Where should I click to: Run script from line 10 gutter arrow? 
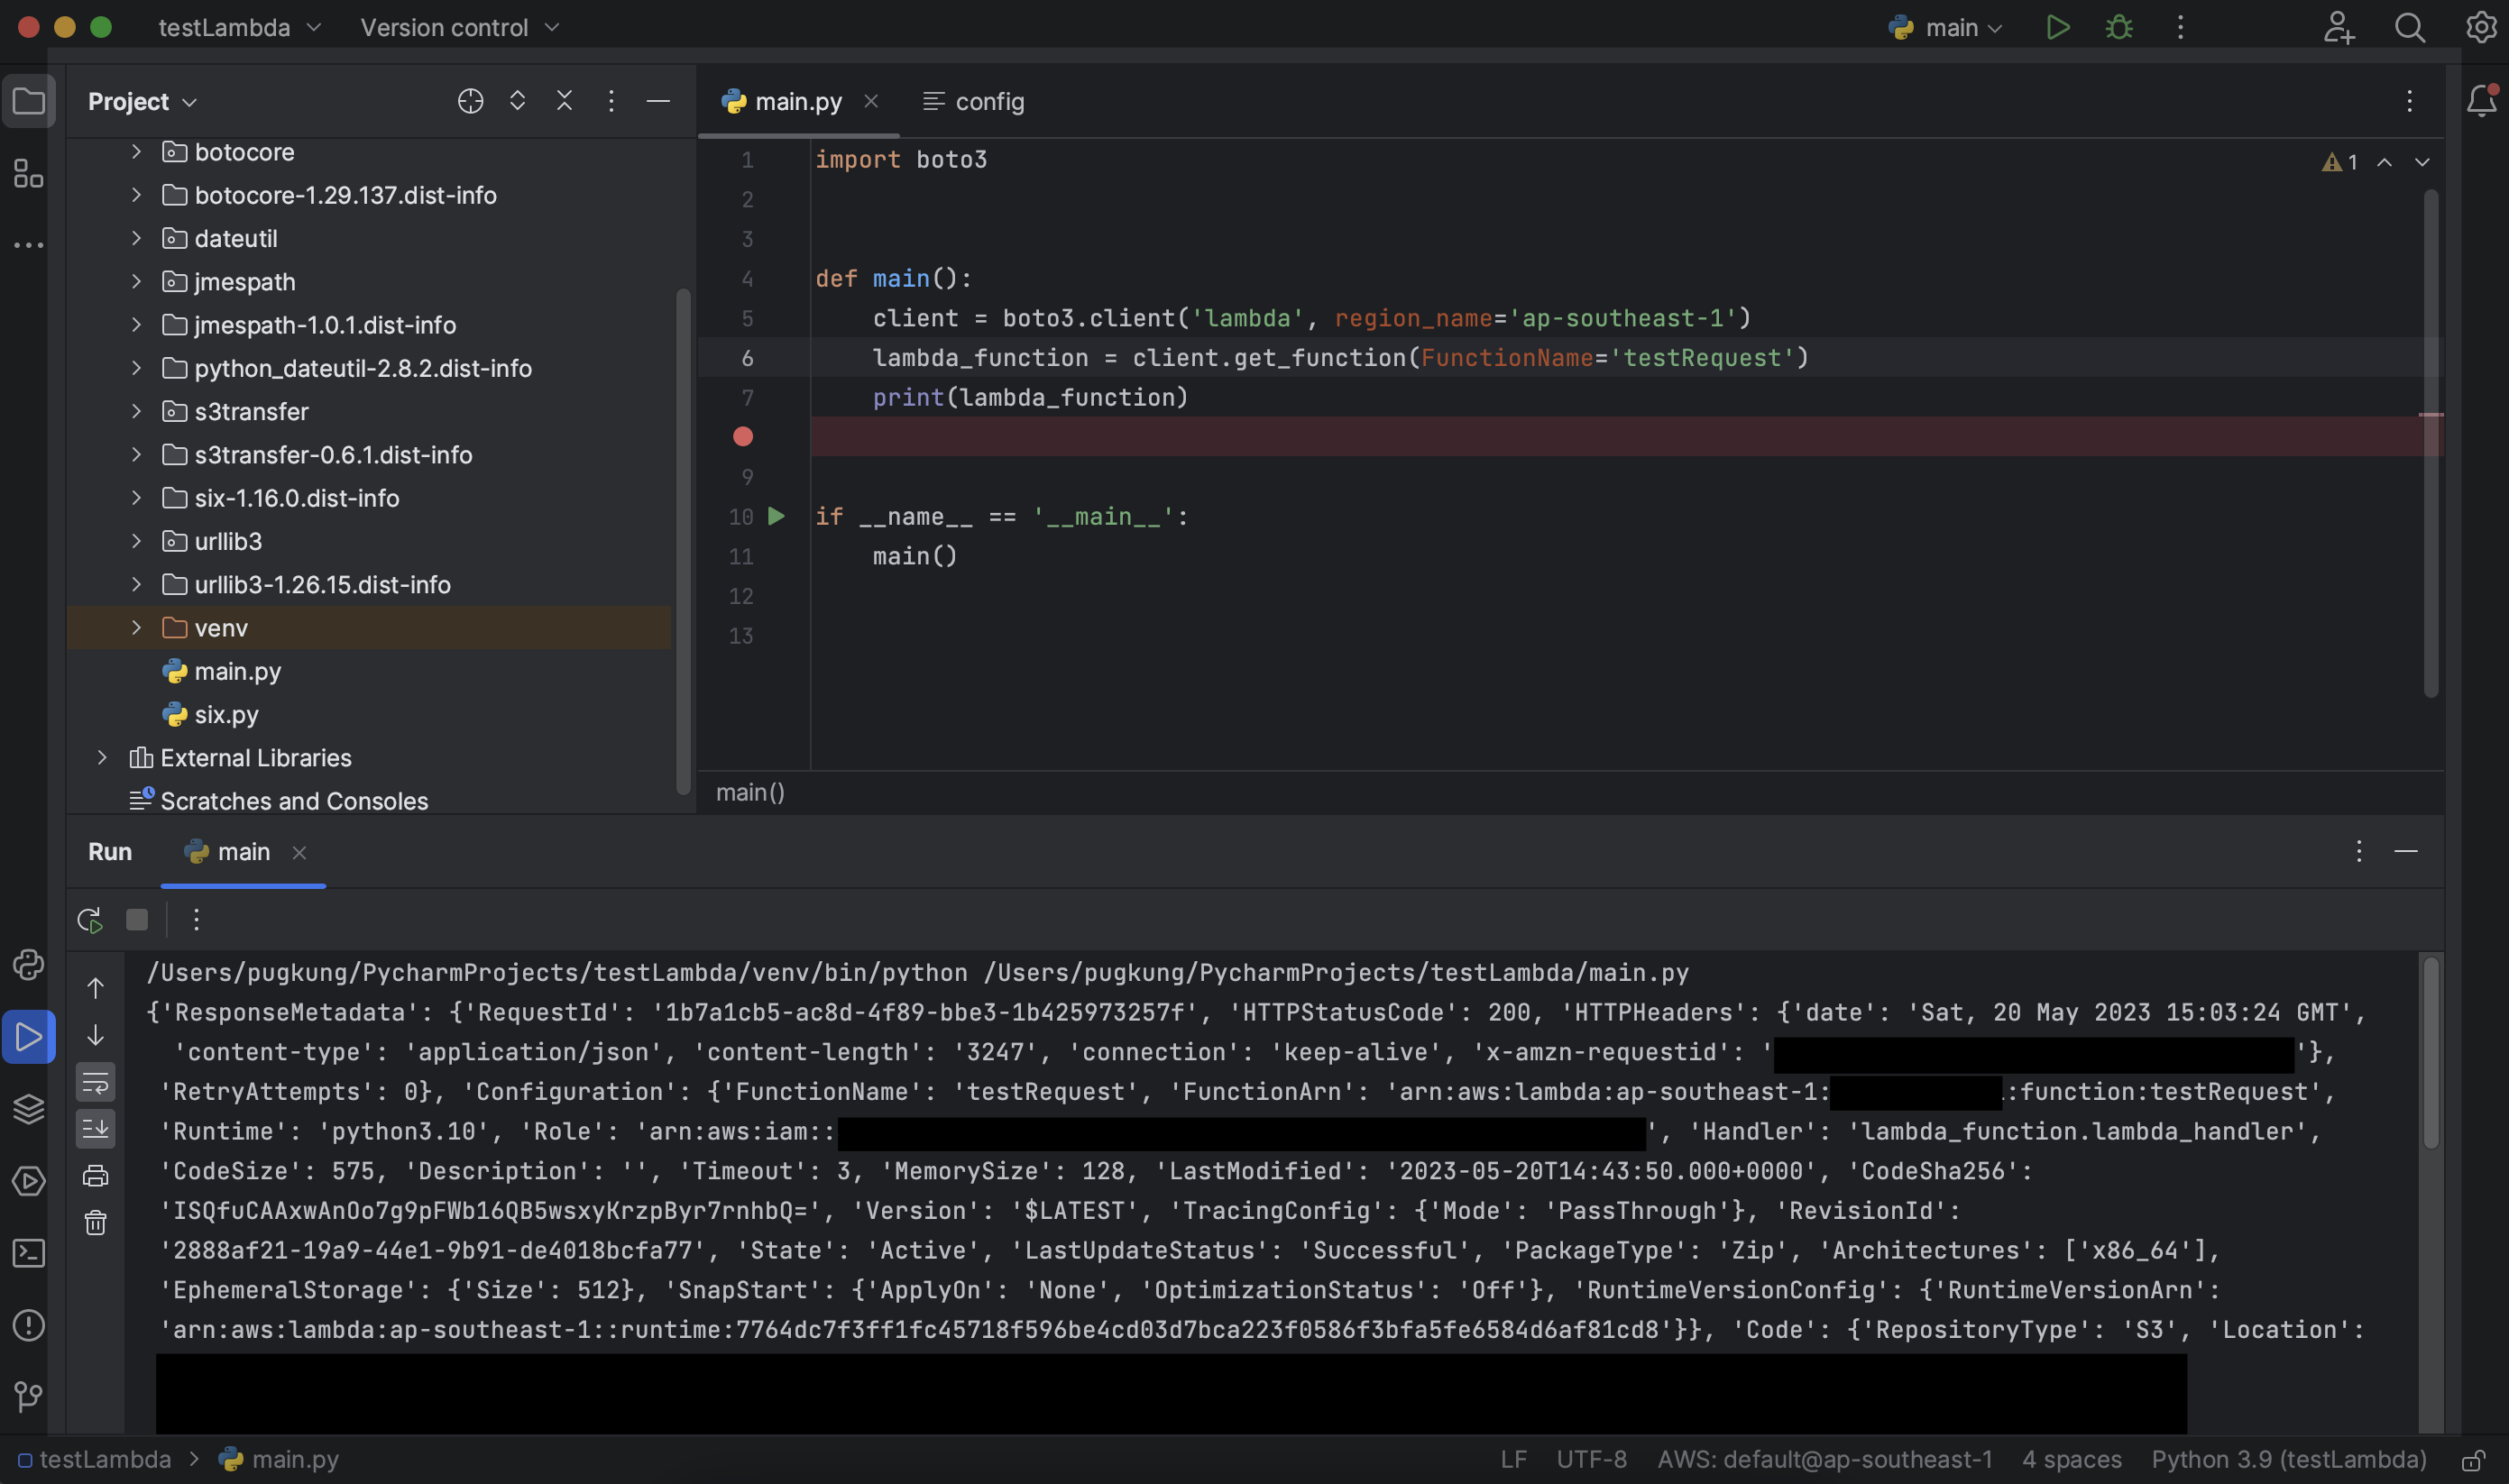pos(776,516)
